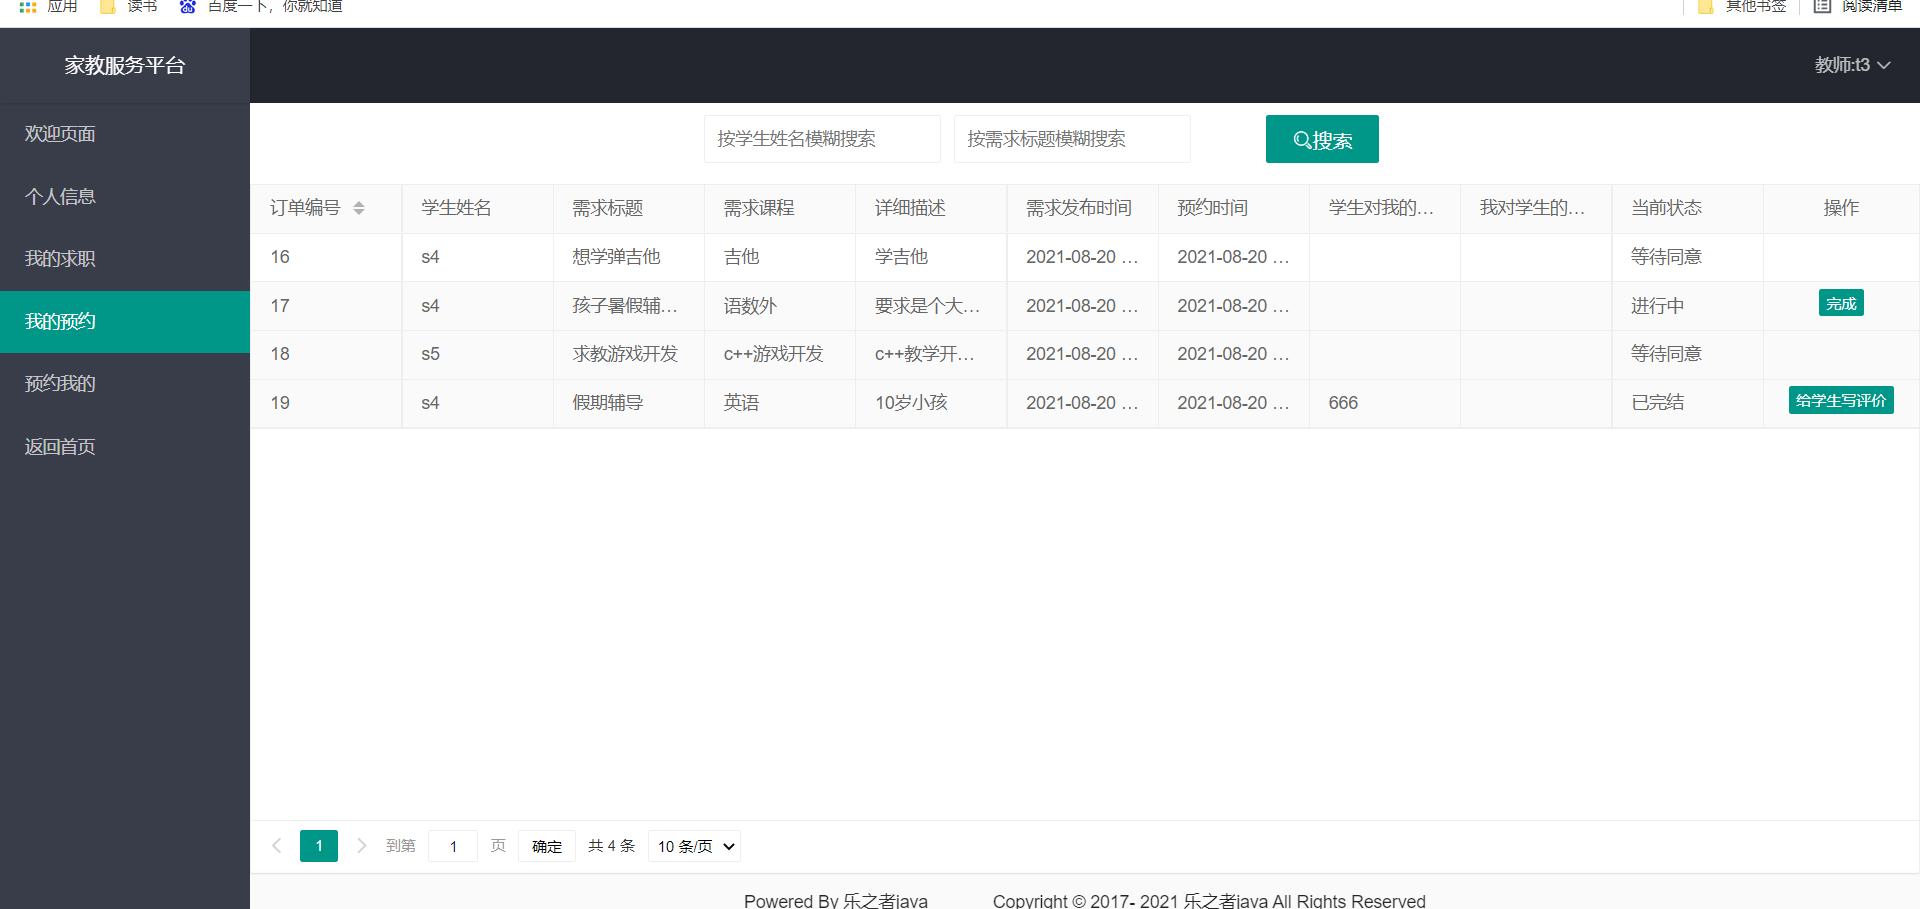Focus the 按学生姓名模糊搜索 input

[x=822, y=139]
